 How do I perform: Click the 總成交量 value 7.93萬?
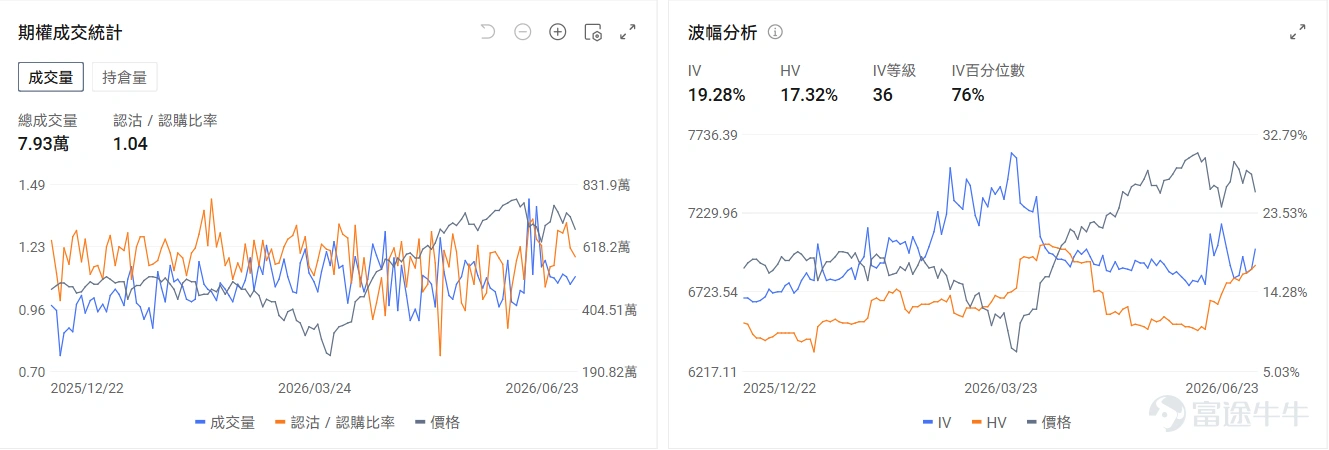tap(43, 144)
